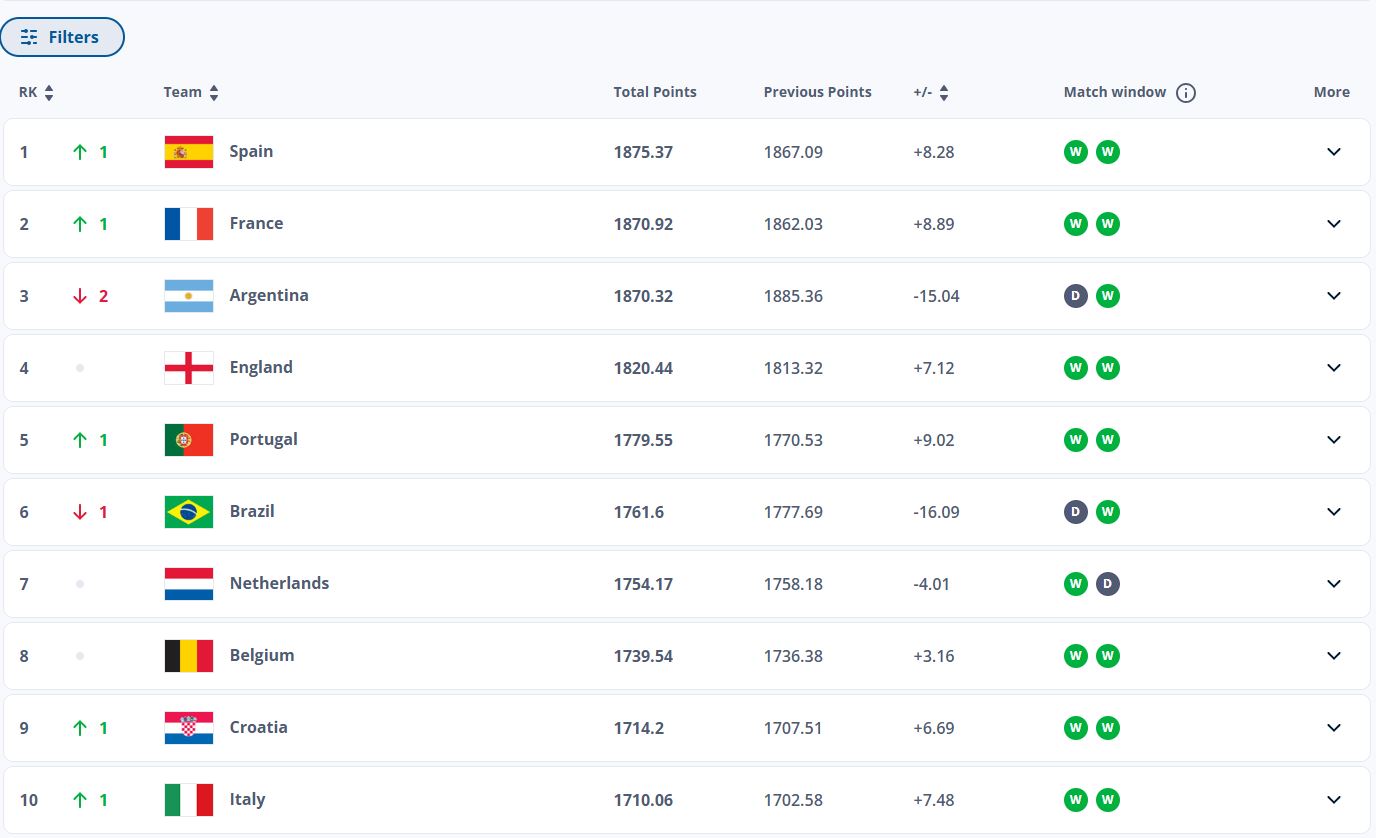The height and width of the screenshot is (838, 1376).
Task: Click Brazil's change value -16.09
Action: click(x=937, y=512)
